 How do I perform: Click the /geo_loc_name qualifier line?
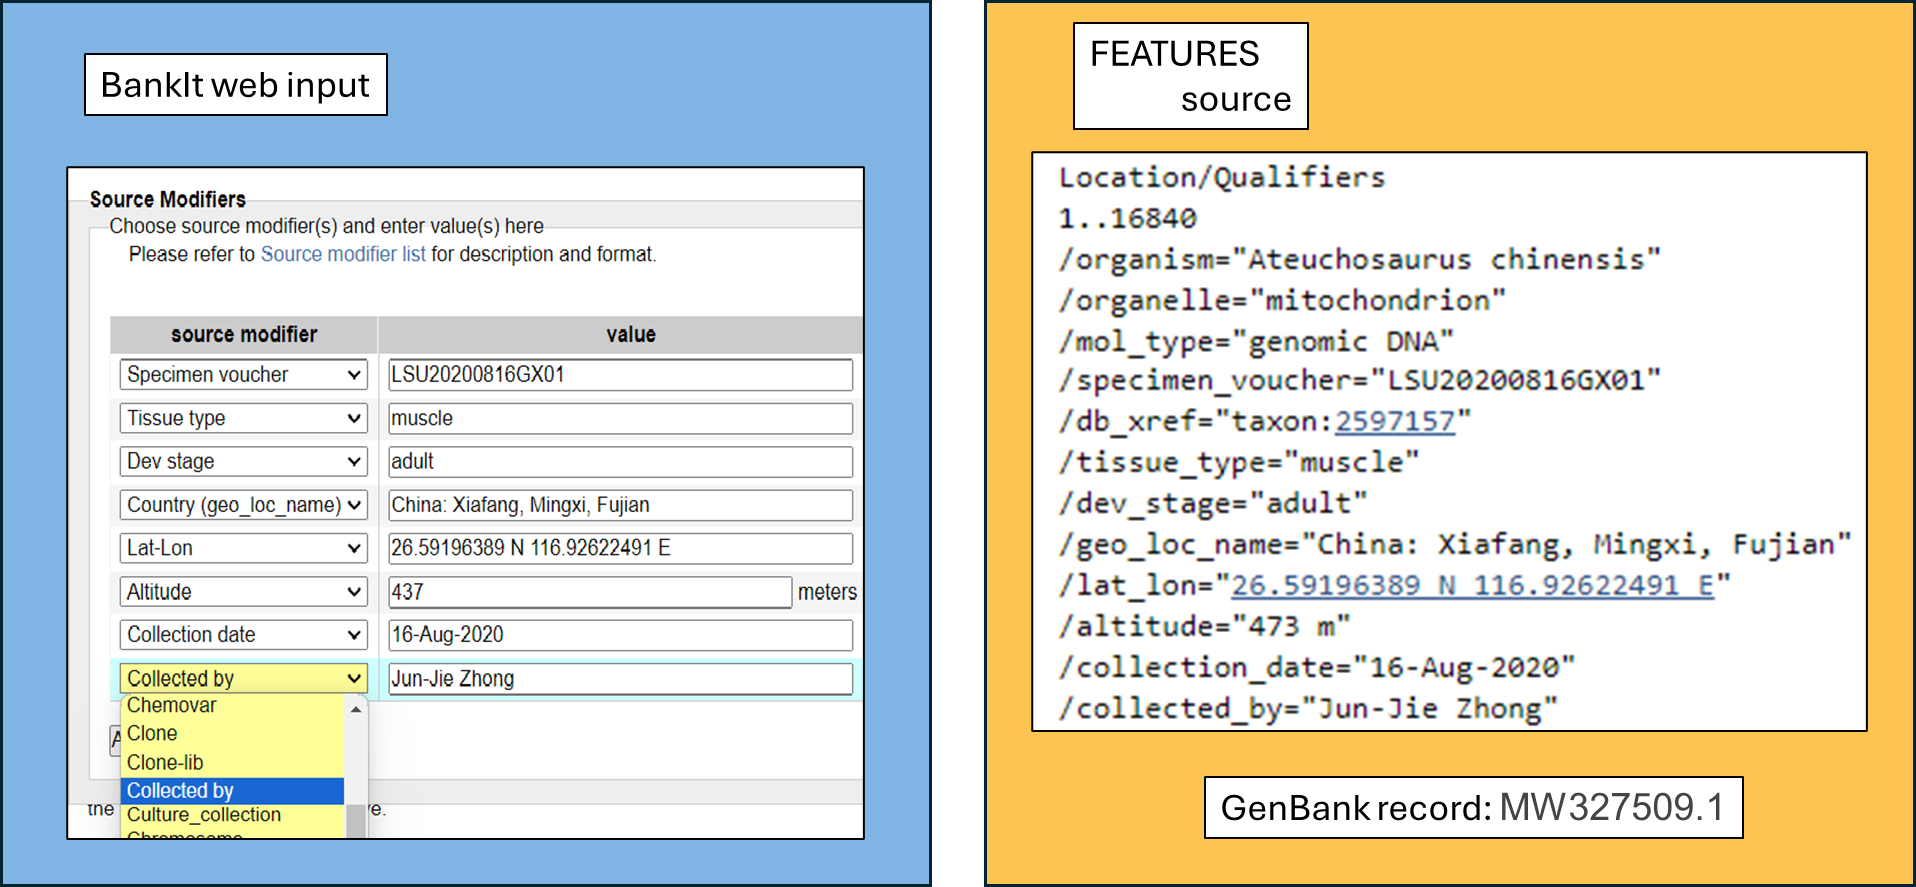(x=1455, y=544)
